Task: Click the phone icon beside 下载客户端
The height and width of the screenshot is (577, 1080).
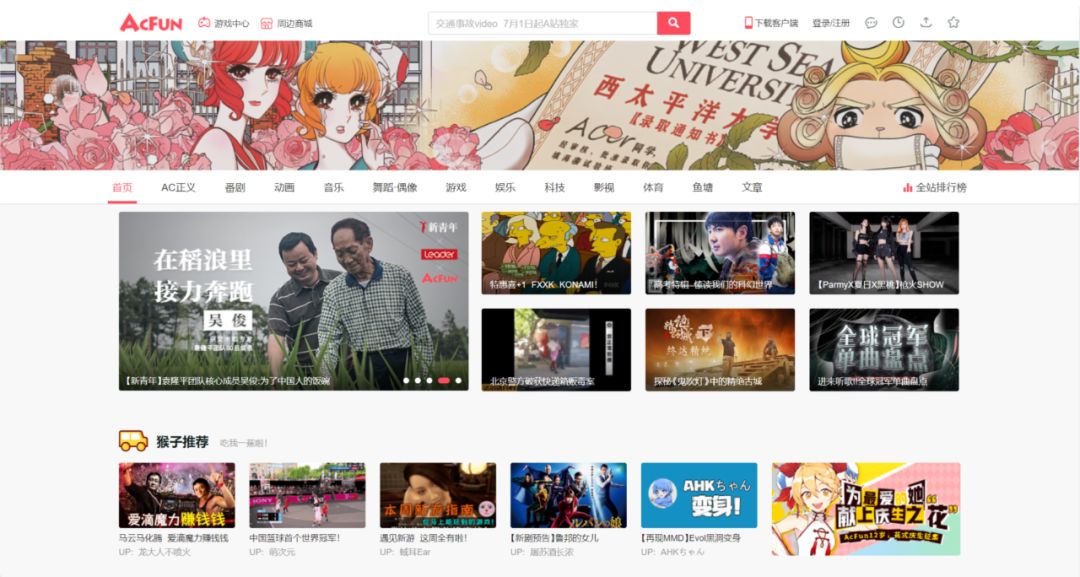Action: [x=748, y=23]
